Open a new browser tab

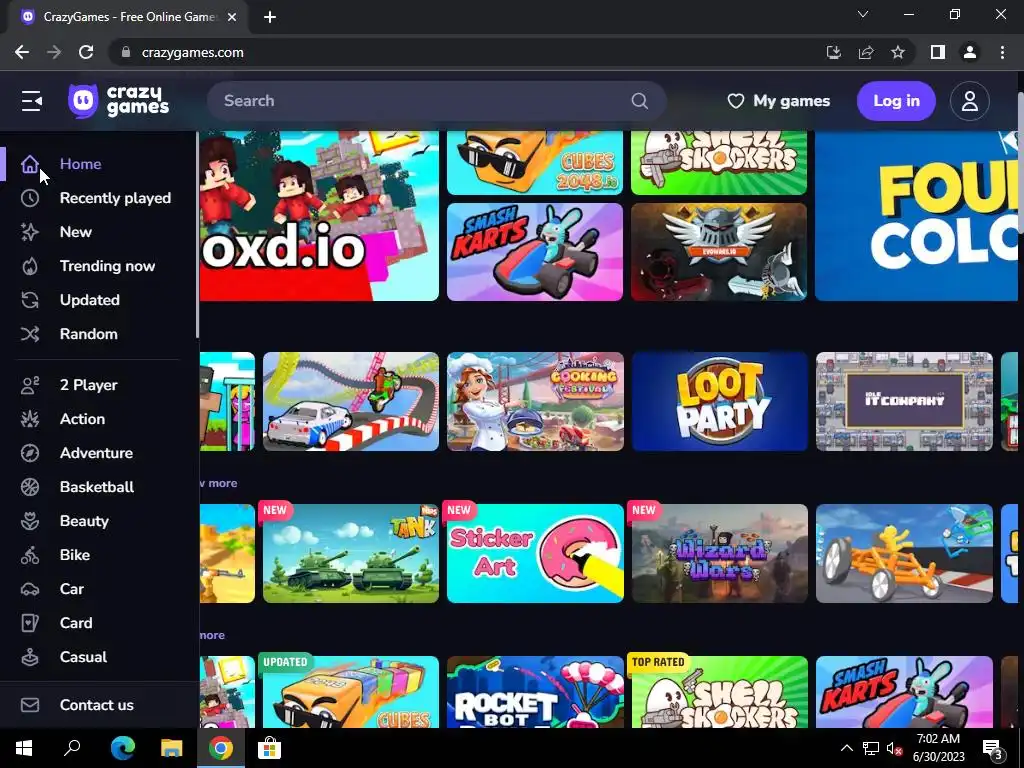click(x=270, y=17)
